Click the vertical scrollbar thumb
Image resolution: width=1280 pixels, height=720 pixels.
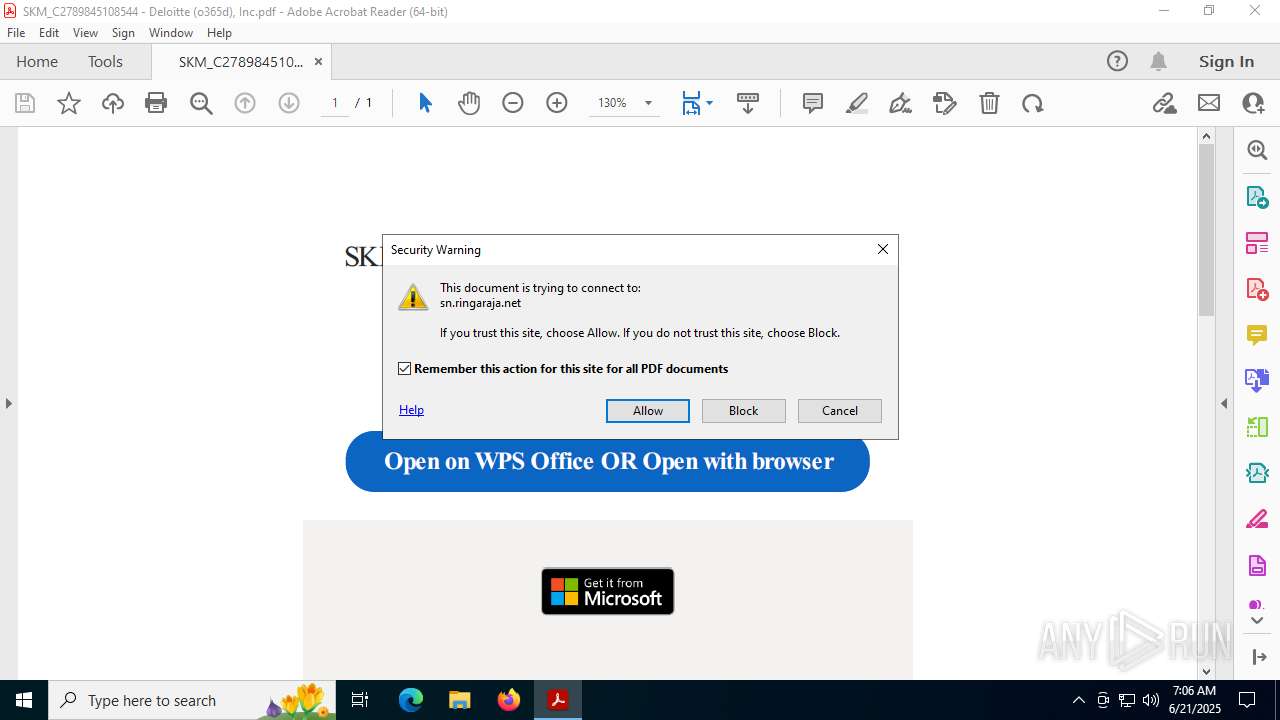coord(1206,229)
